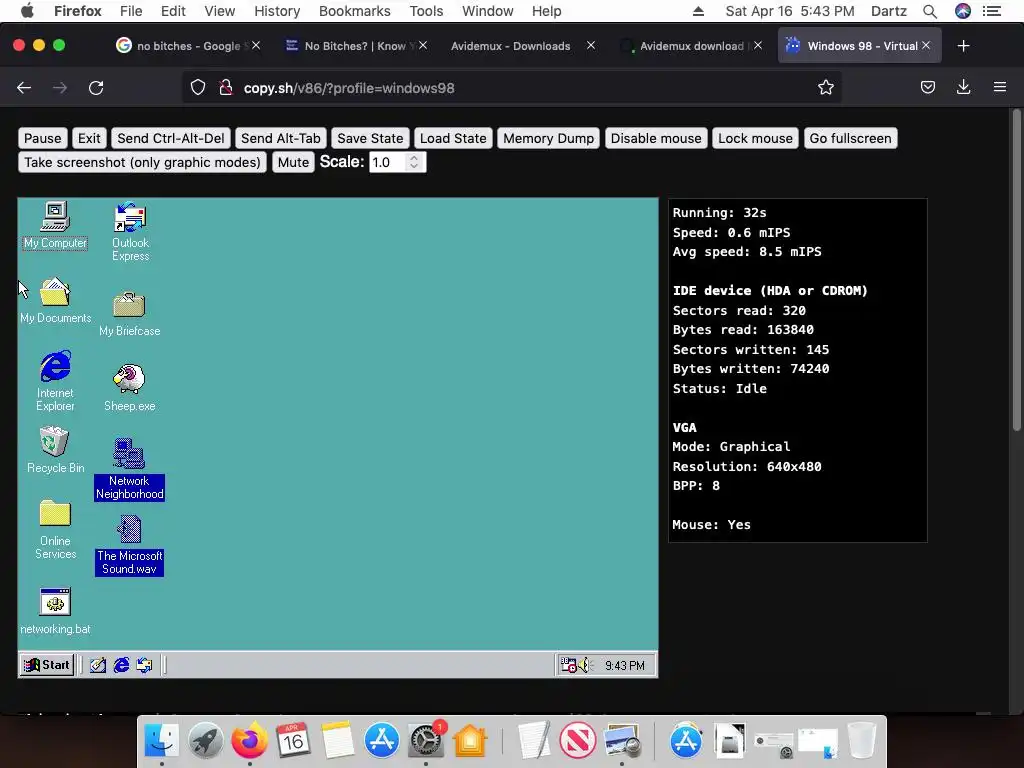
Task: Open a new Firefox tab
Action: pos(963,46)
